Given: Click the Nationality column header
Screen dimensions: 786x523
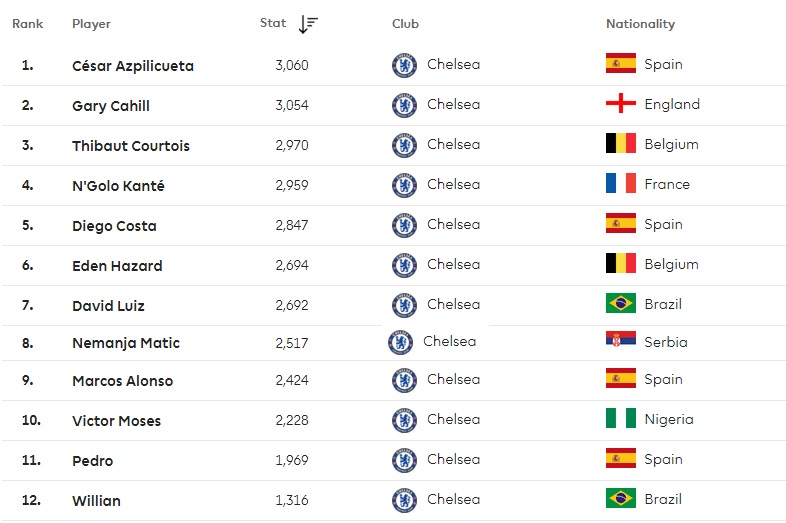Looking at the screenshot, I should 640,24.
